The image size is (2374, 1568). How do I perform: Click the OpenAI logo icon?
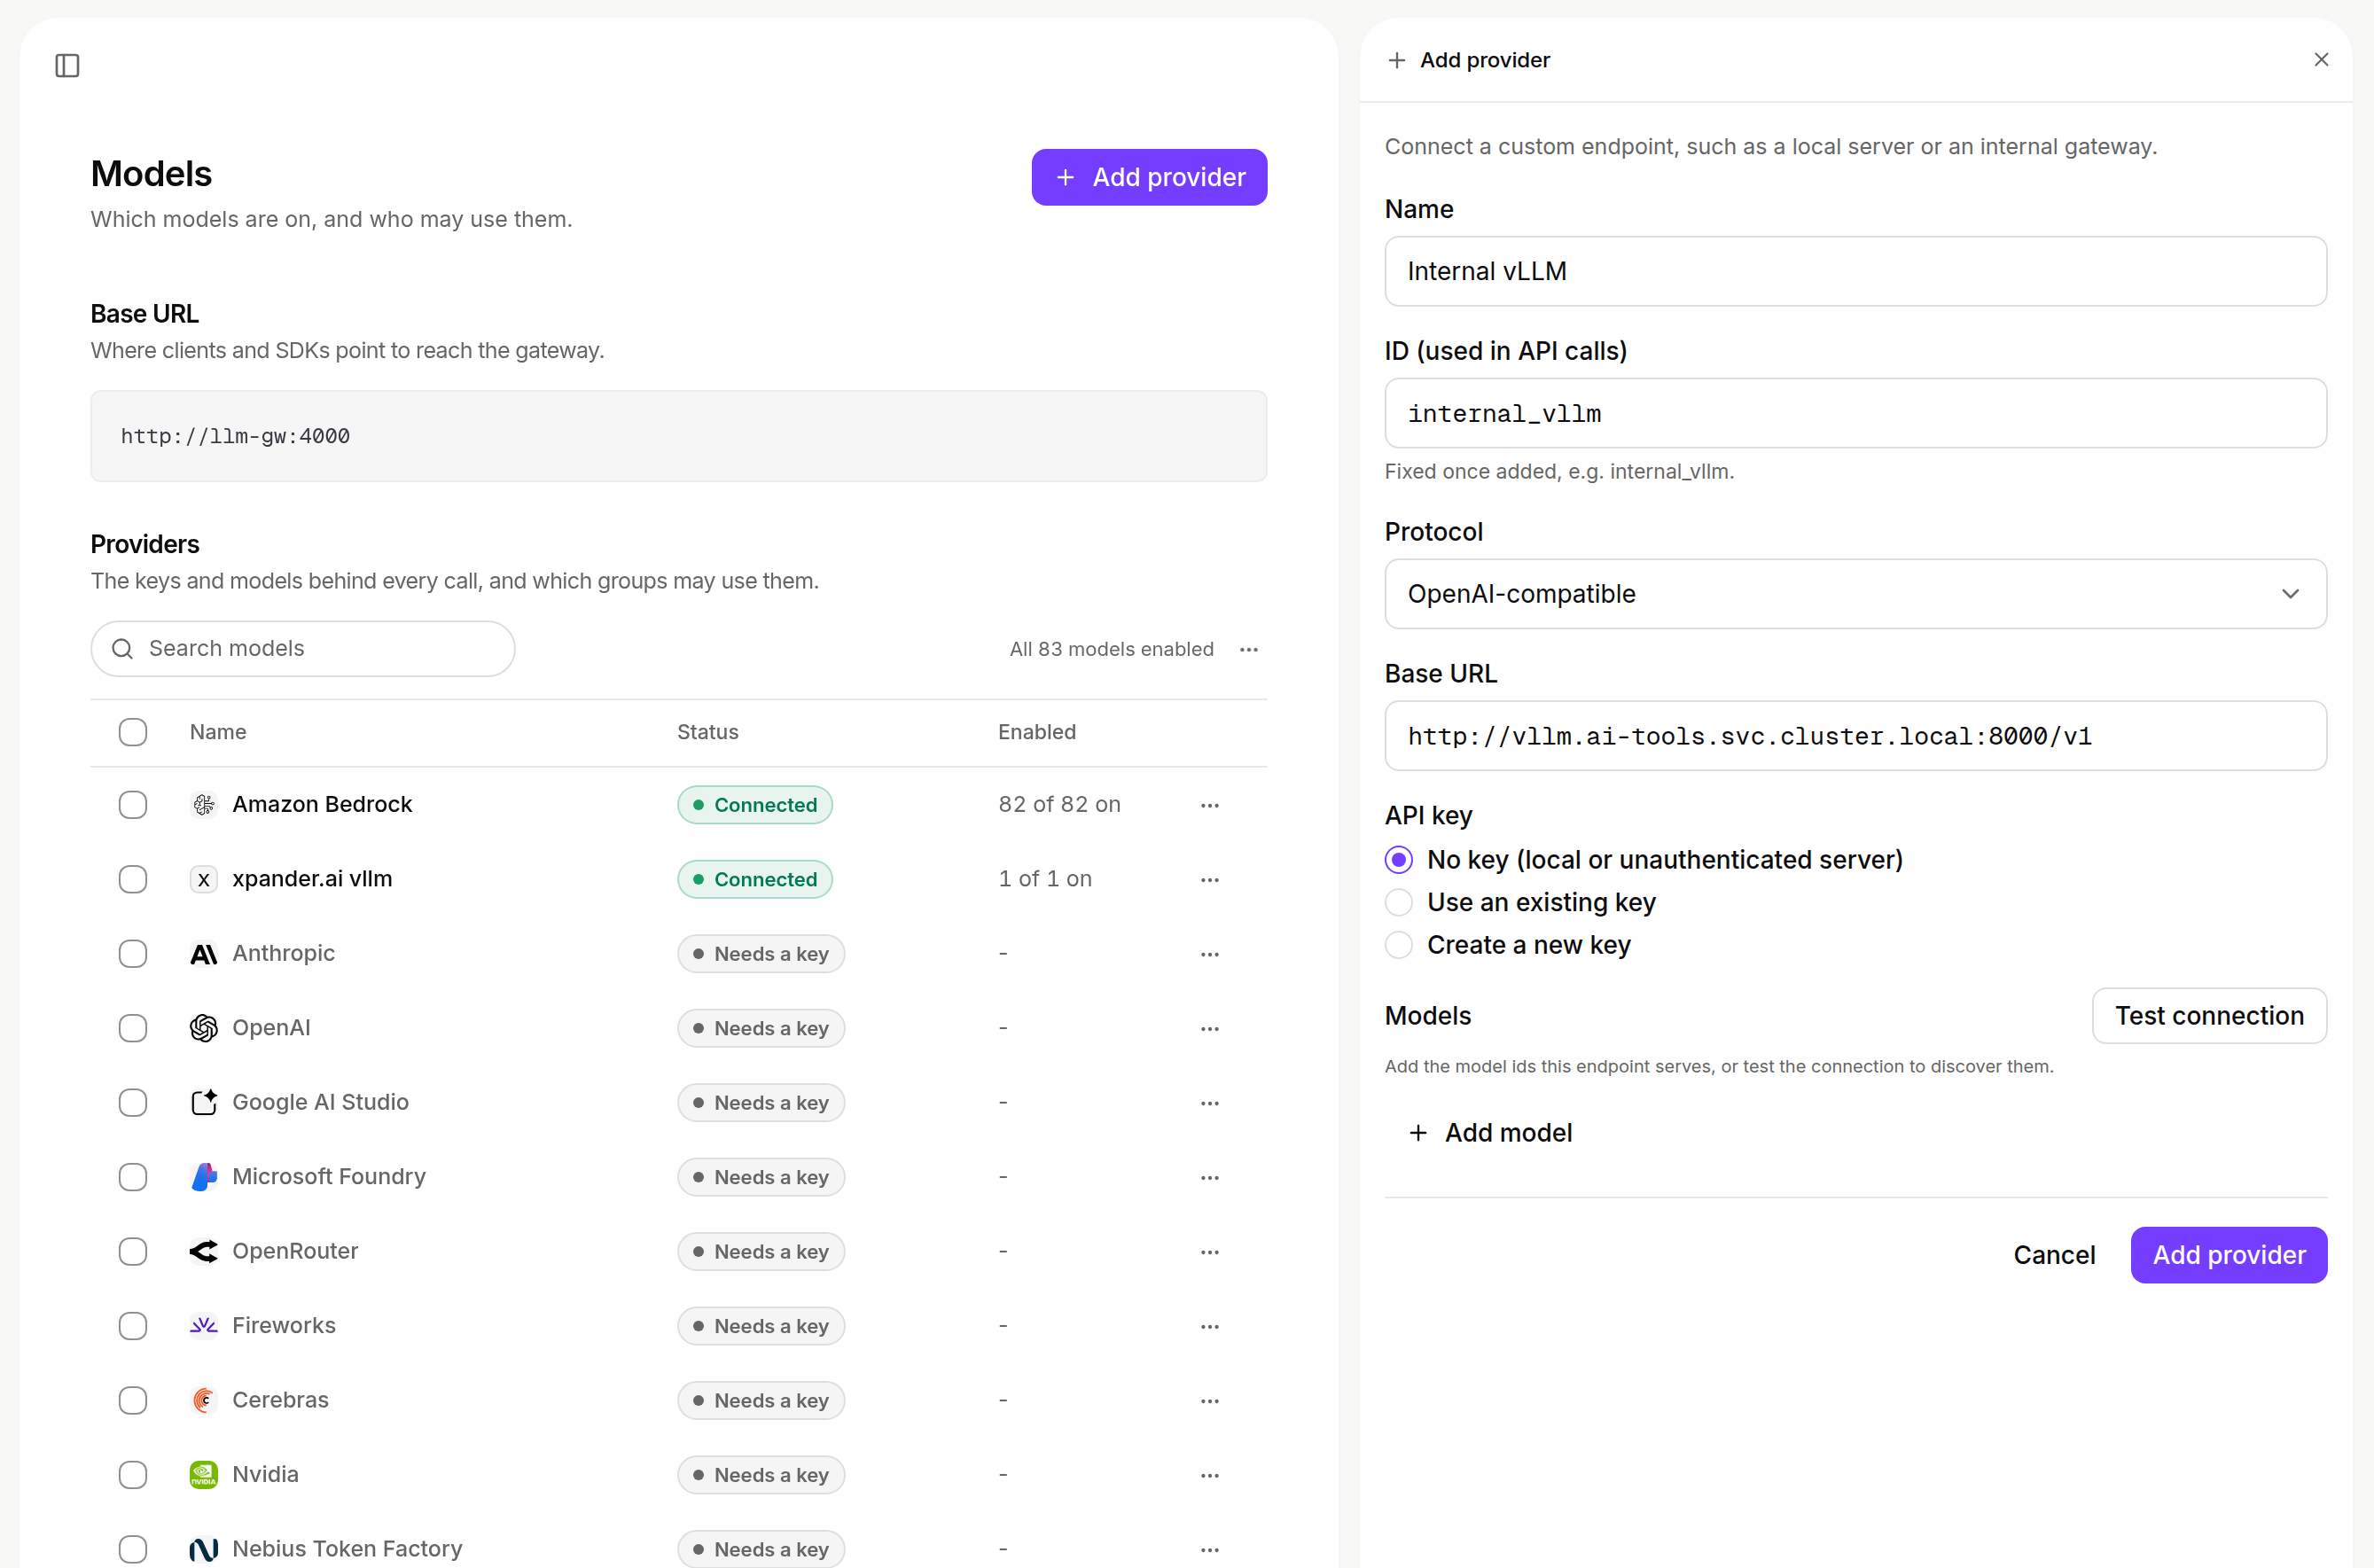pyautogui.click(x=204, y=1028)
